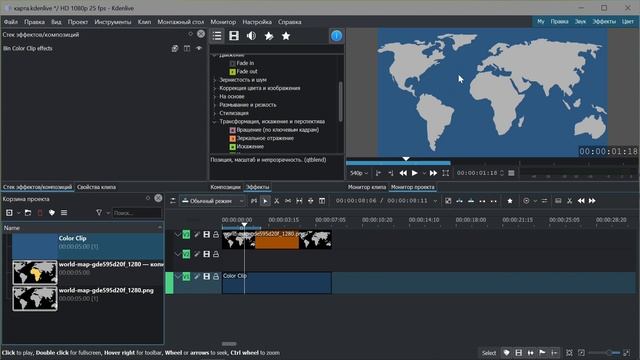Open the track menu icon left of the mode dropdown

173,201
